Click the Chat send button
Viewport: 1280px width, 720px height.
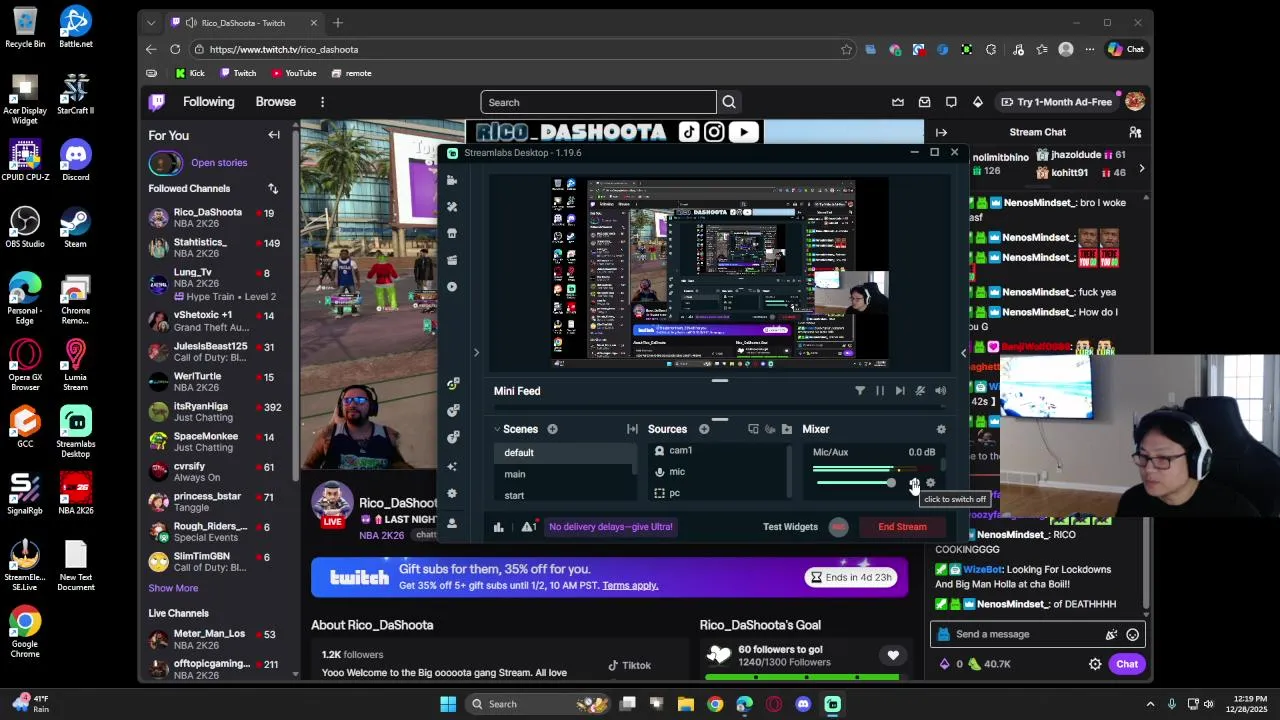pyautogui.click(x=1127, y=664)
